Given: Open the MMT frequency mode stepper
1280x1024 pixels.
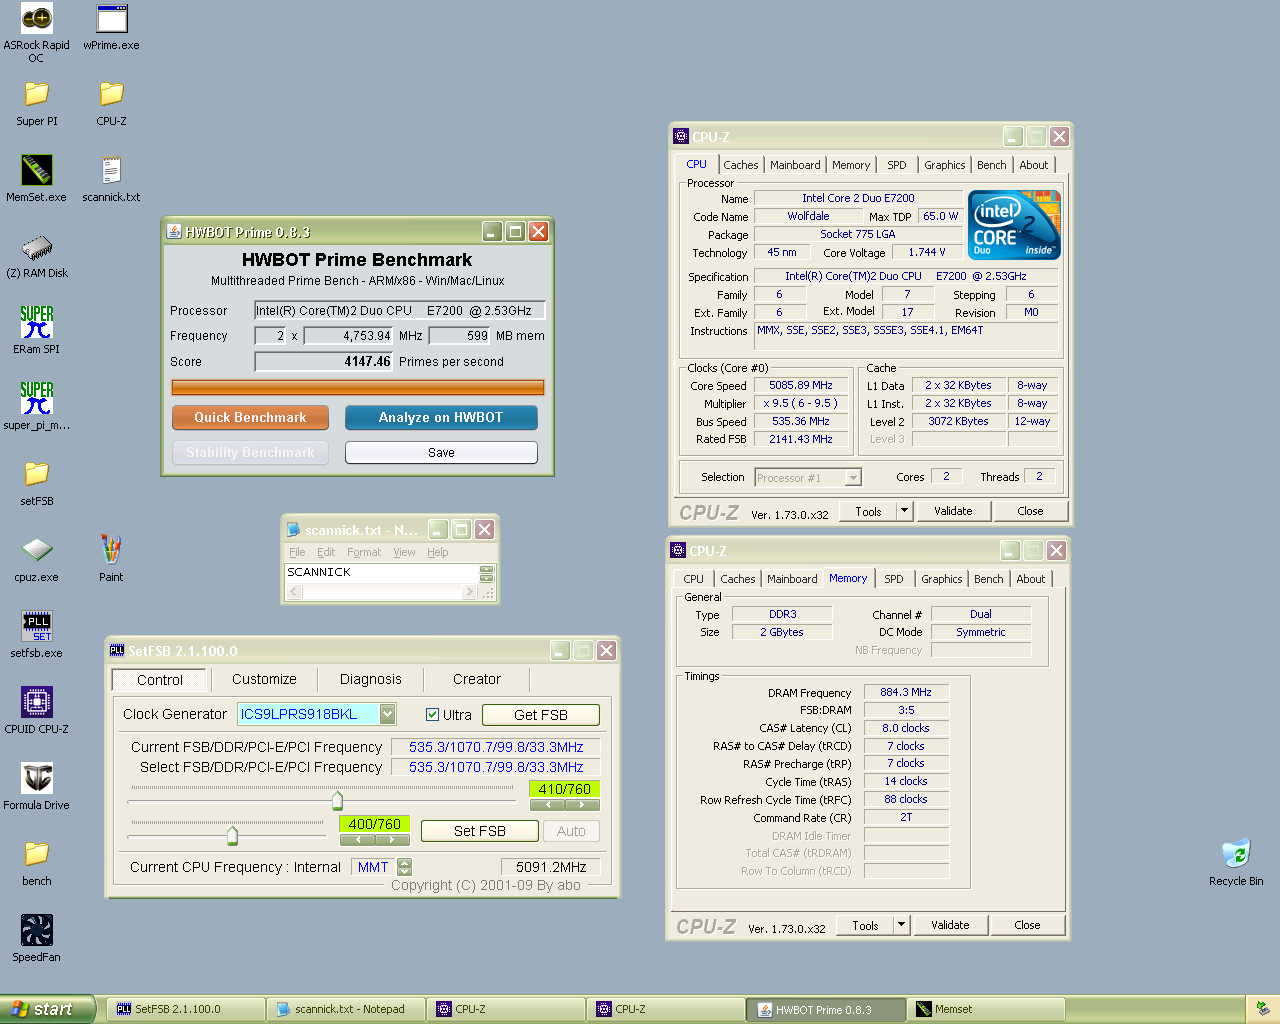Looking at the screenshot, I should (x=405, y=867).
